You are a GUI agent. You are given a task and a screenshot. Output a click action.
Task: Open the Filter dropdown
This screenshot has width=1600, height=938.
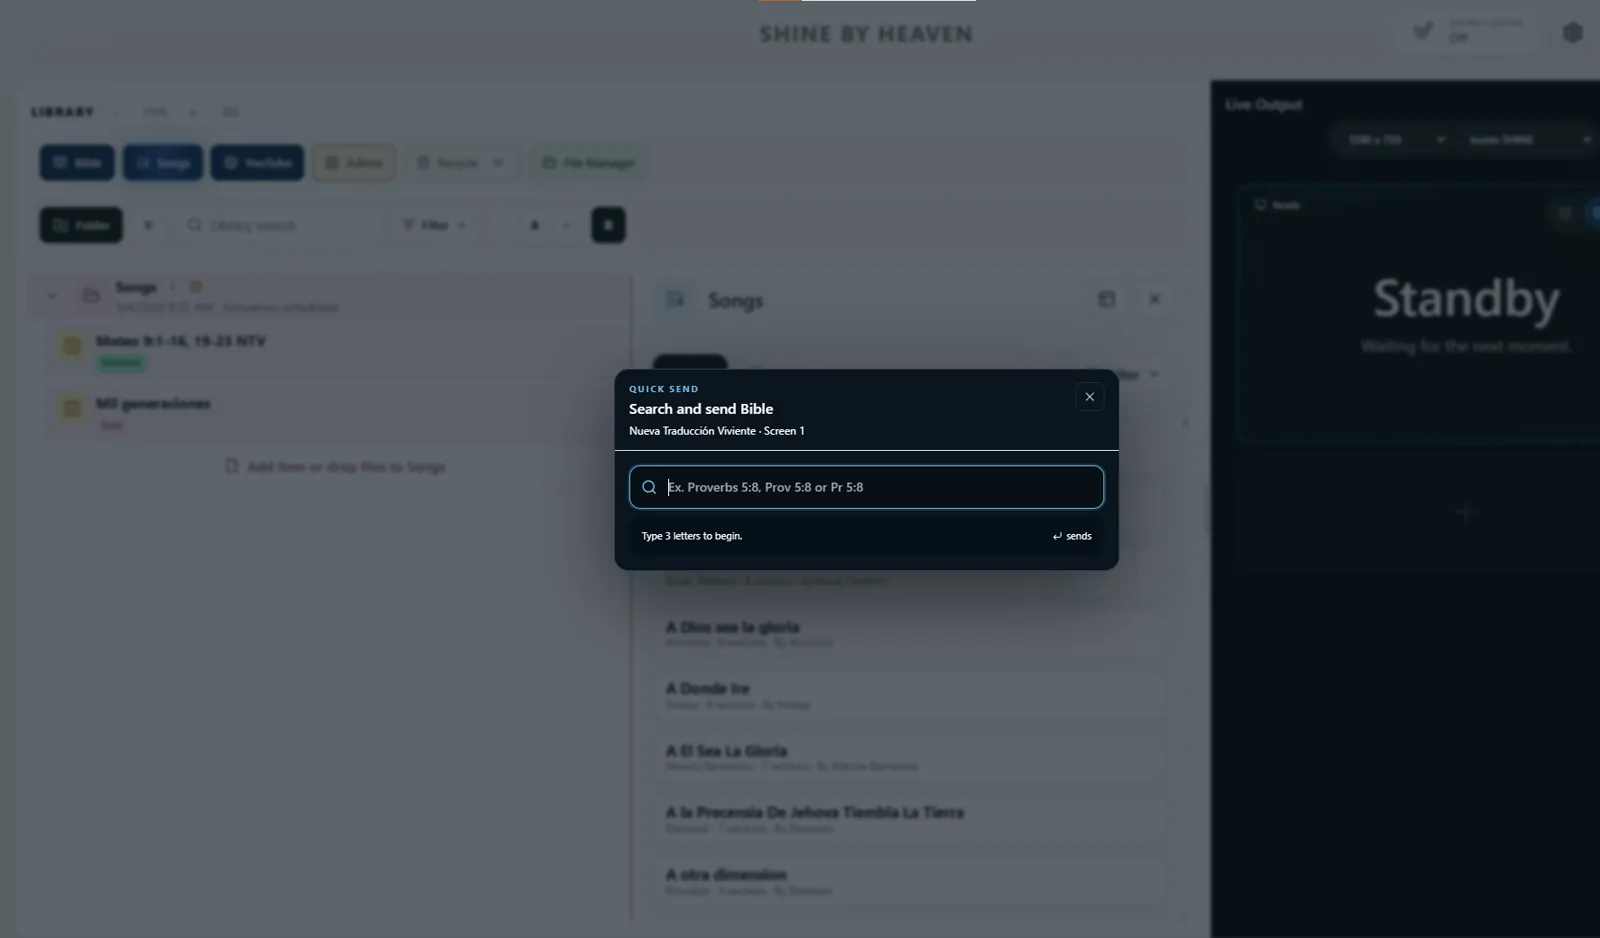click(x=435, y=225)
